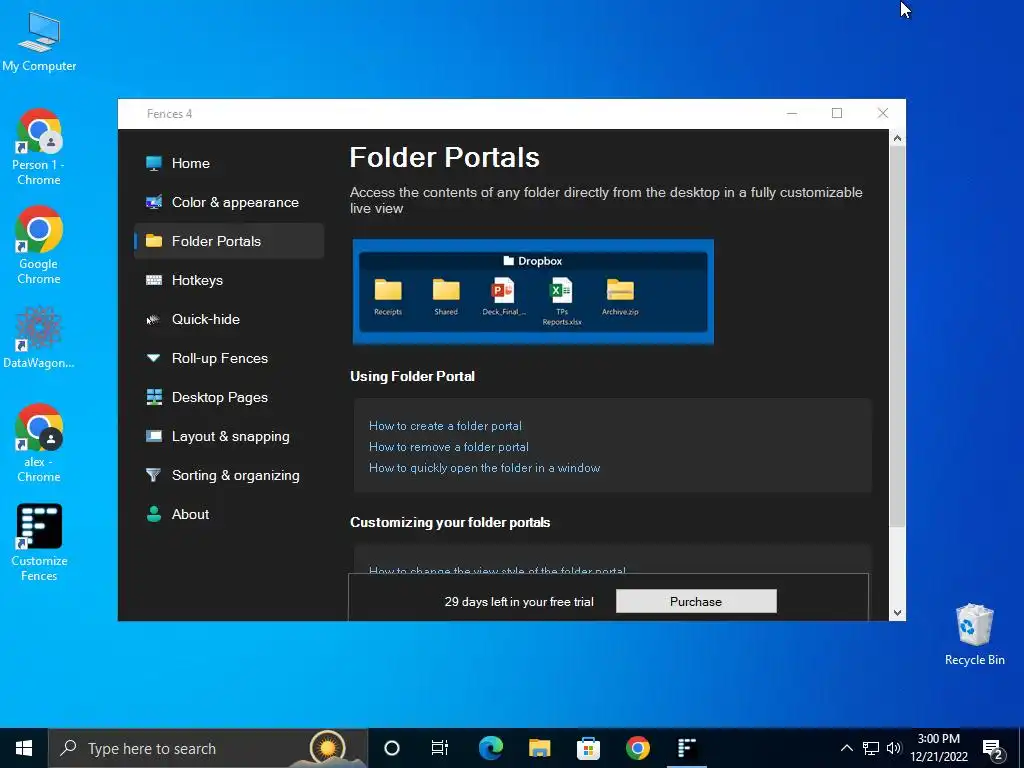Click the Desktop Pages grid icon
Screen dimensions: 1024x768
[x=154, y=397]
